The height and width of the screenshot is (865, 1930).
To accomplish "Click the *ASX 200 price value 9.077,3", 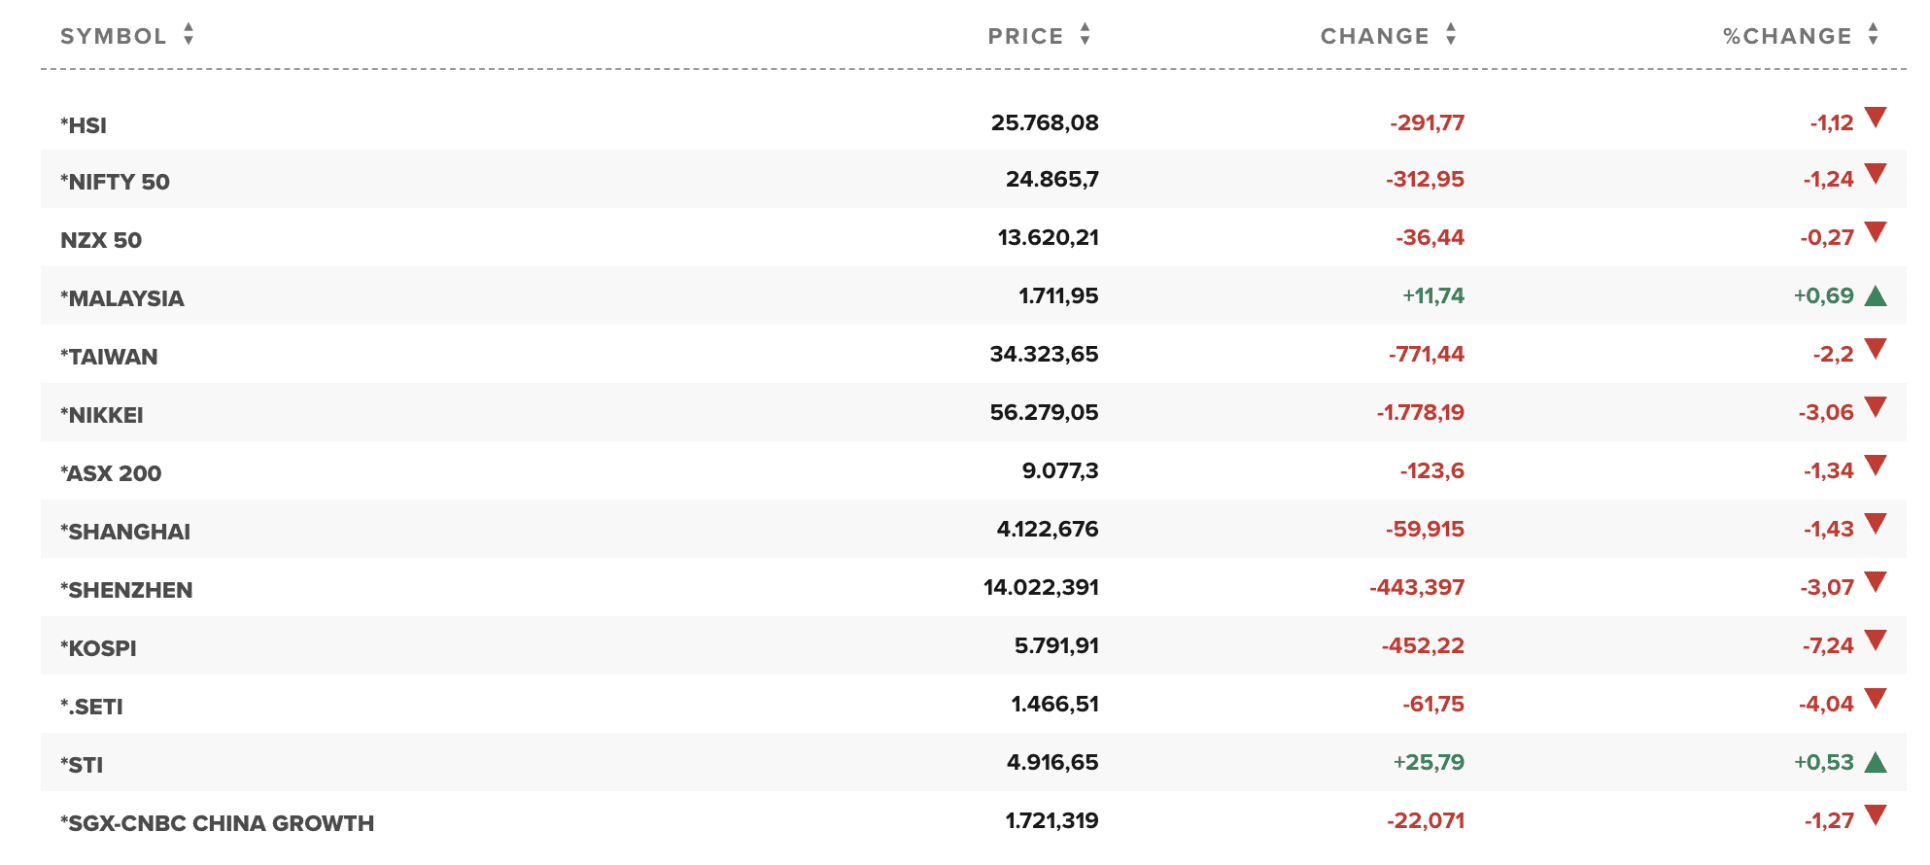I will (1059, 470).
